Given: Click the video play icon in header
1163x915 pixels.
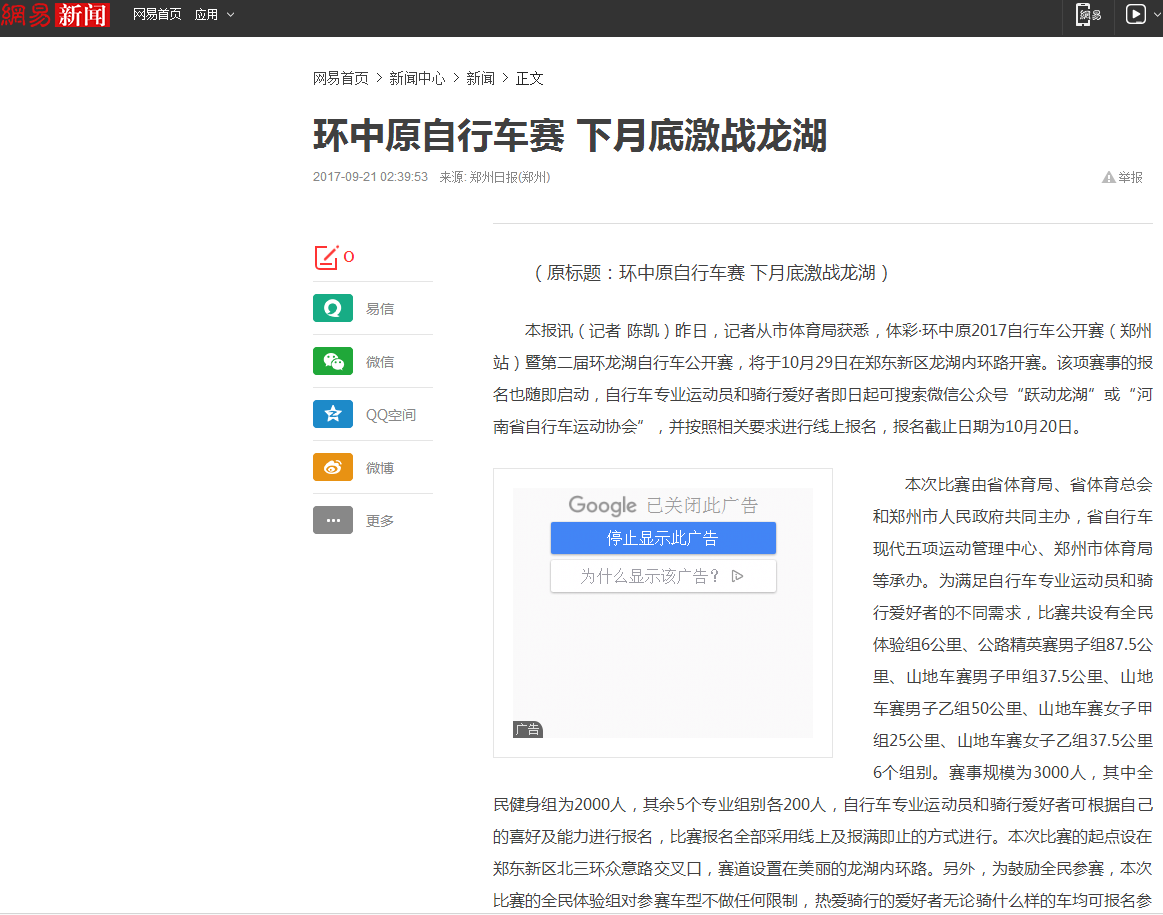Looking at the screenshot, I should (x=1135, y=14).
